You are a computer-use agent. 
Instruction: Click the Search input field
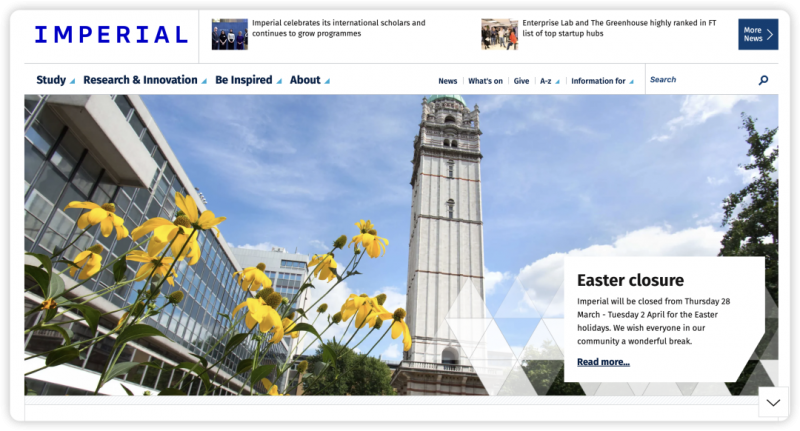(x=702, y=80)
